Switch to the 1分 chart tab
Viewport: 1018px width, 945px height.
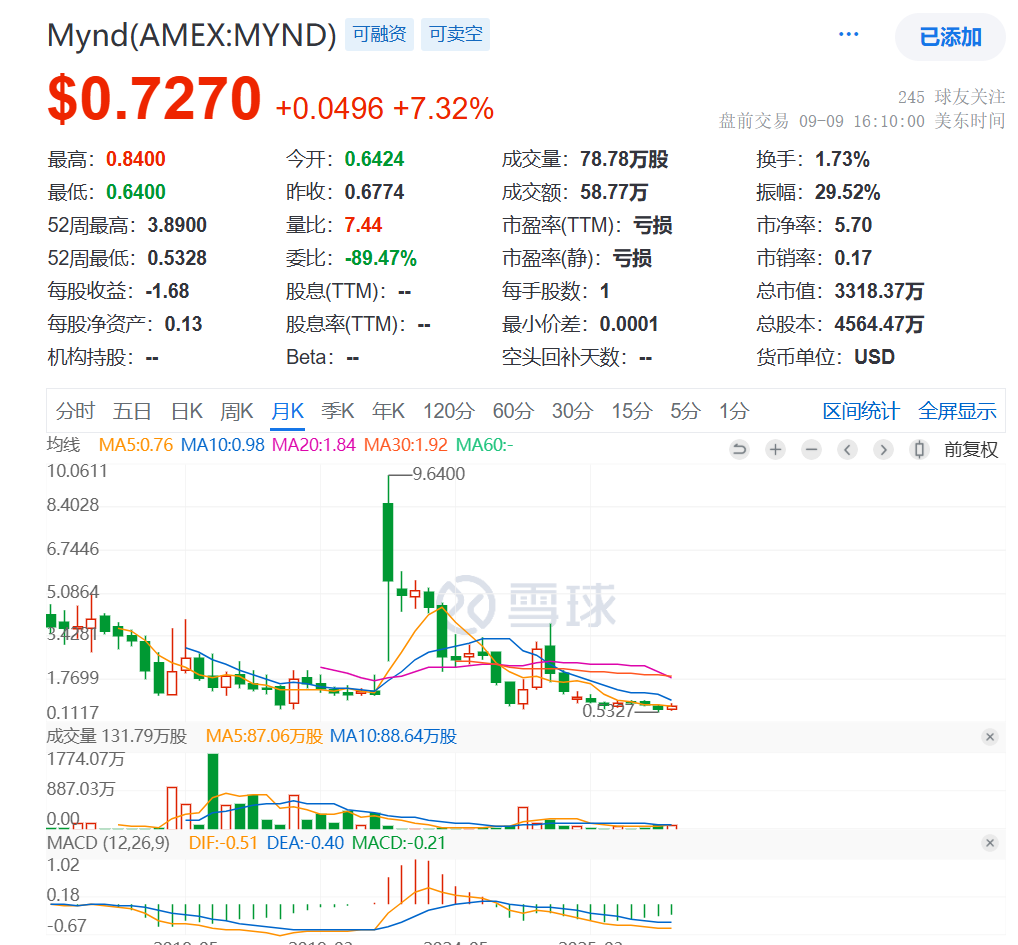click(734, 411)
